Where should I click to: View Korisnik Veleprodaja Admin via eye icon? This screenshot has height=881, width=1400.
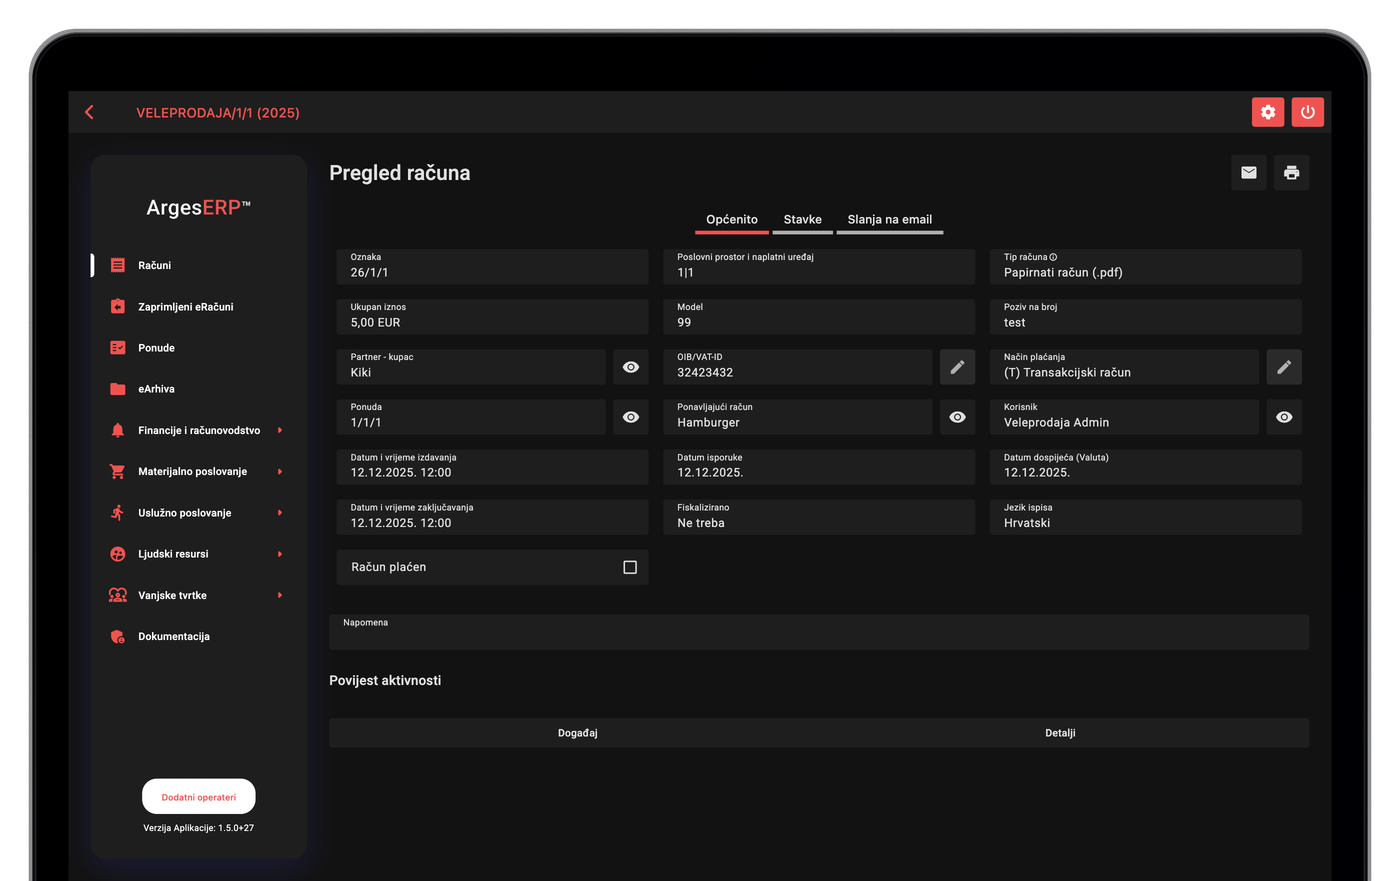coord(1284,417)
